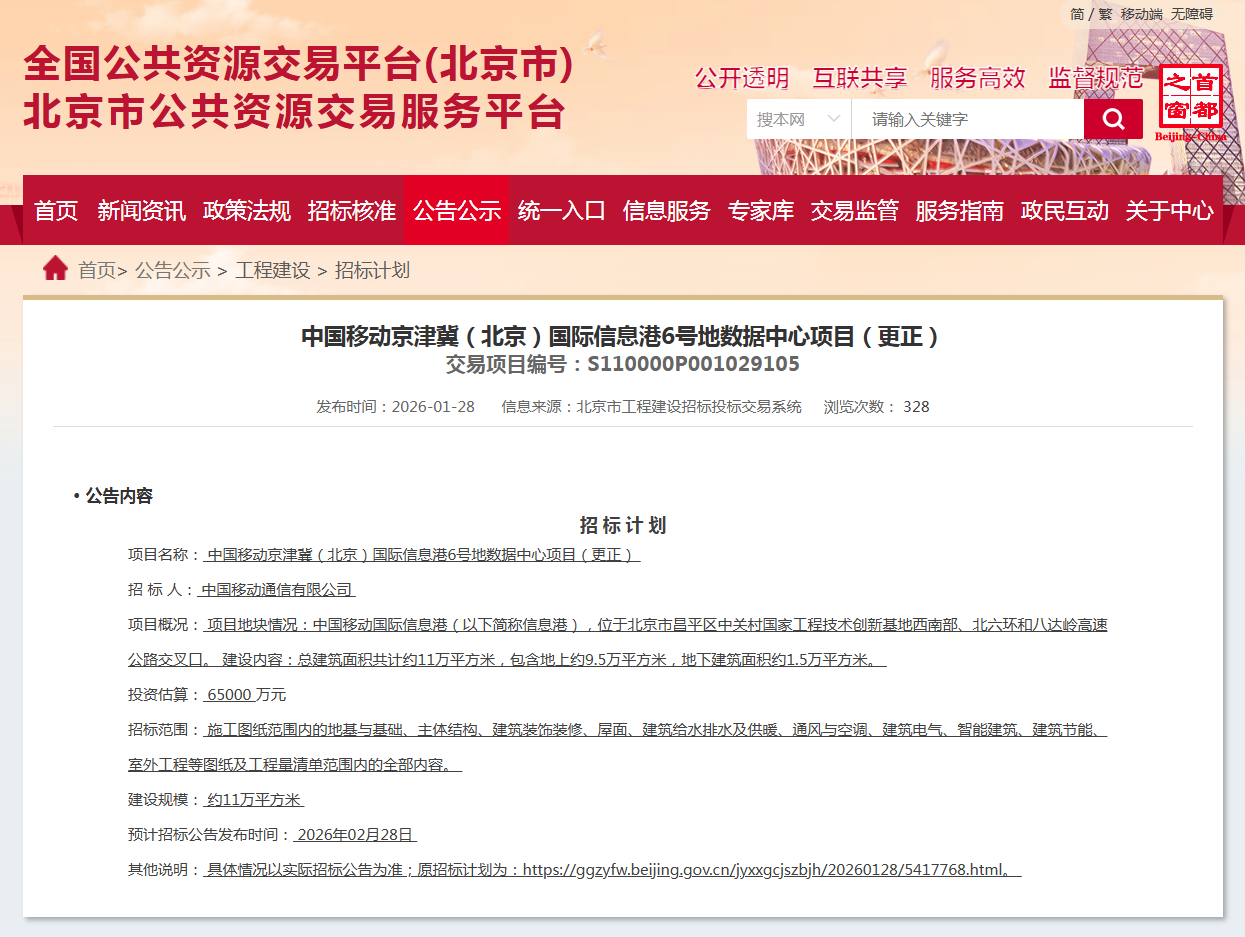
Task: Enable 无障碍 accessibility mode link
Action: pyautogui.click(x=1192, y=14)
